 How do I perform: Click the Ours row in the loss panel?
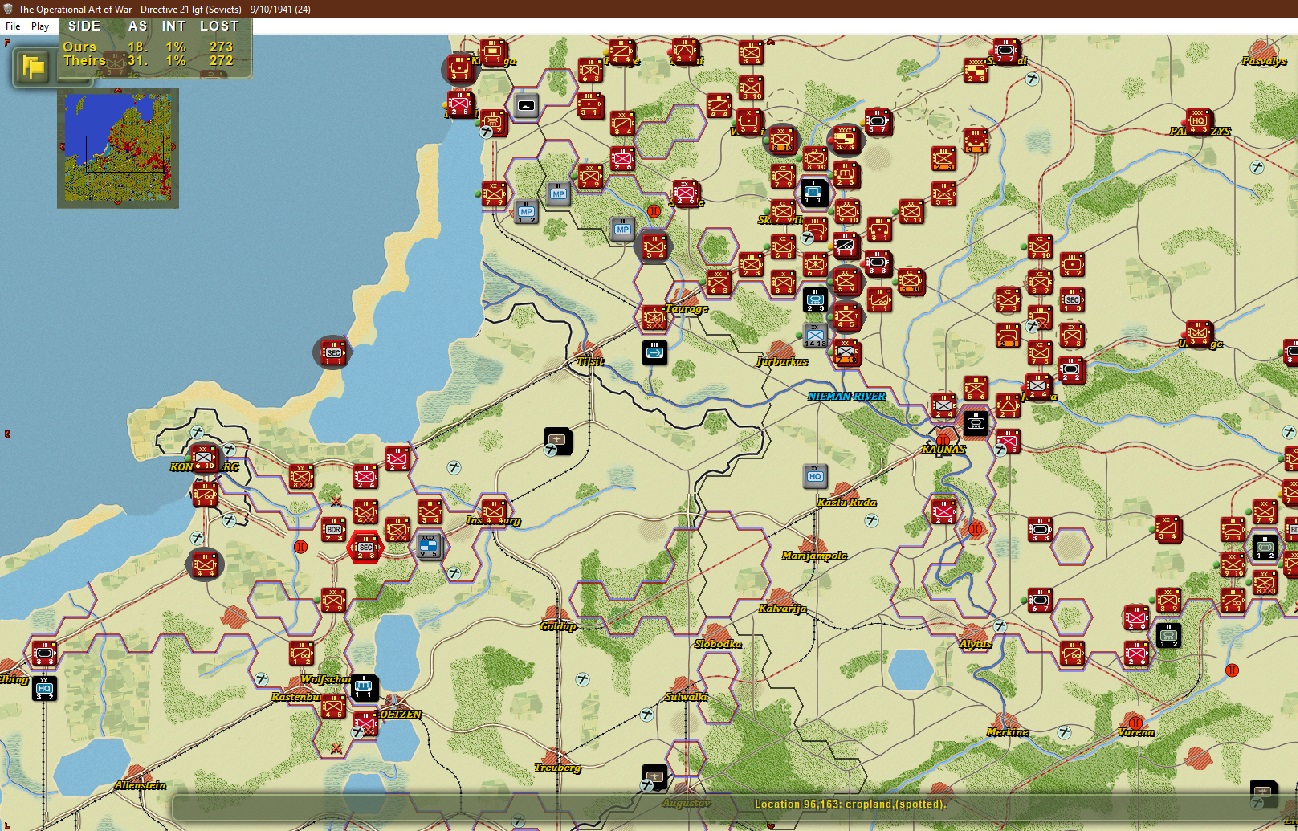pyautogui.click(x=148, y=46)
